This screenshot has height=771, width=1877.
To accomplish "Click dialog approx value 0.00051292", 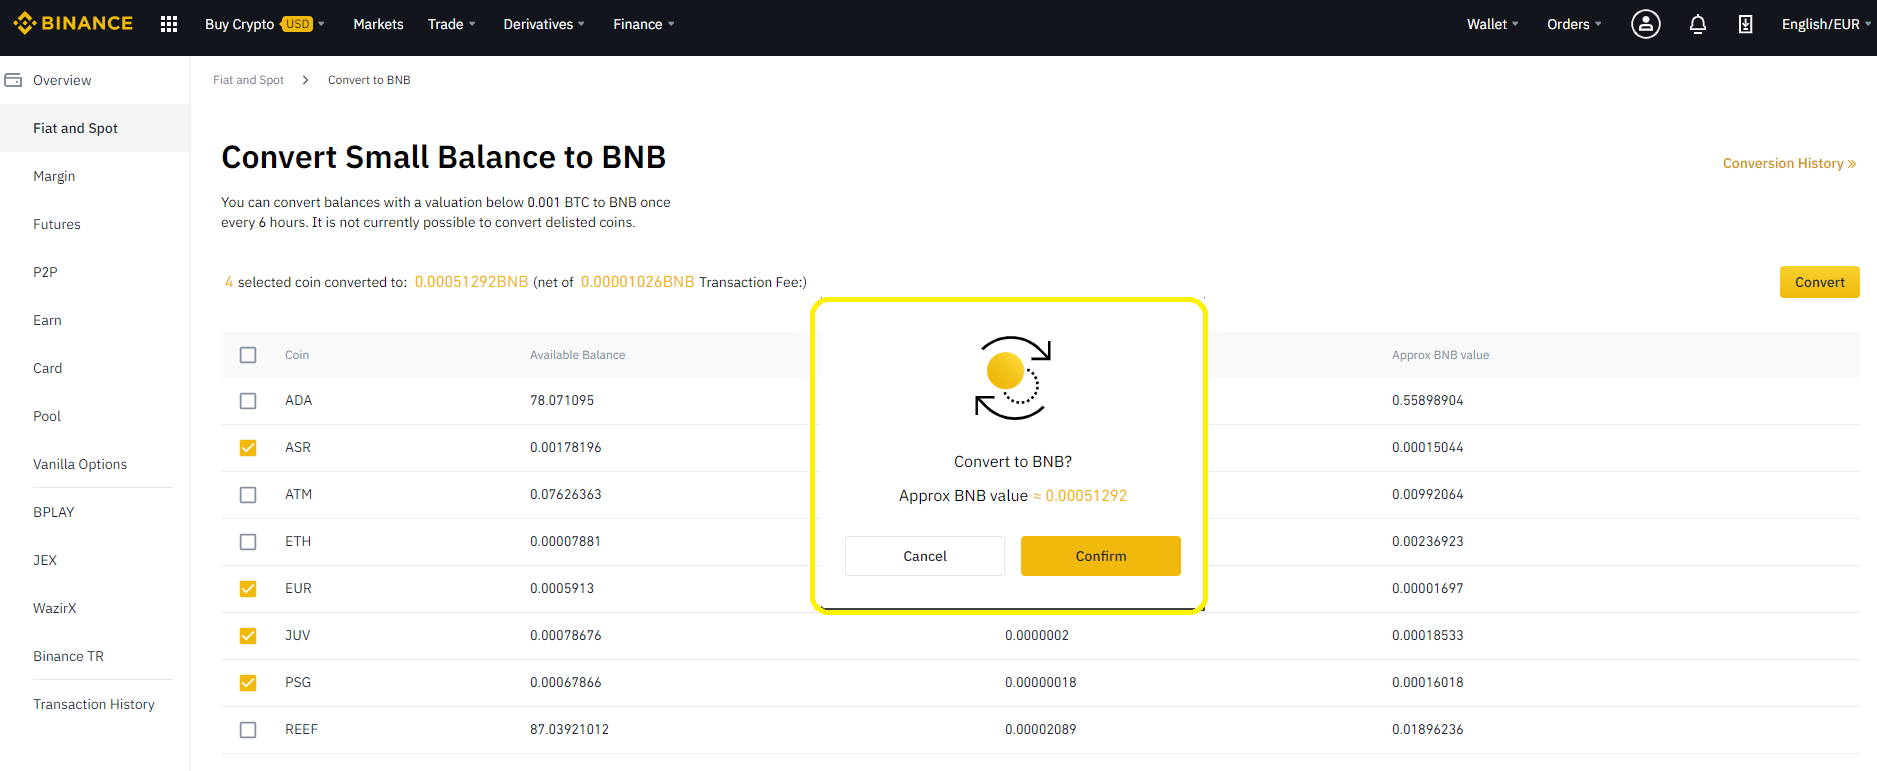I will (x=1086, y=496).
